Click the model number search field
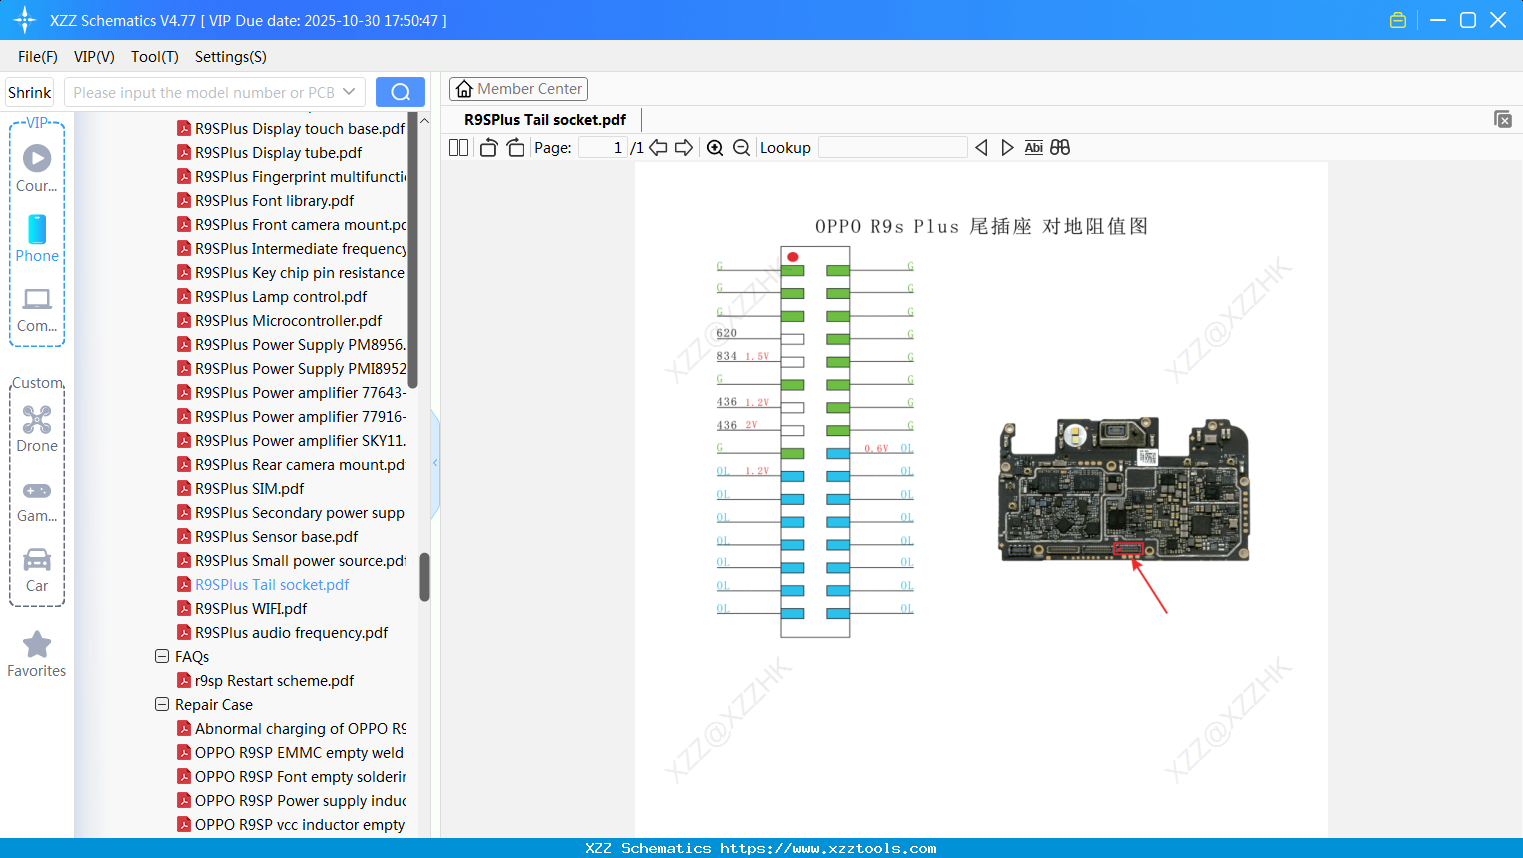The height and width of the screenshot is (858, 1523). [x=204, y=92]
